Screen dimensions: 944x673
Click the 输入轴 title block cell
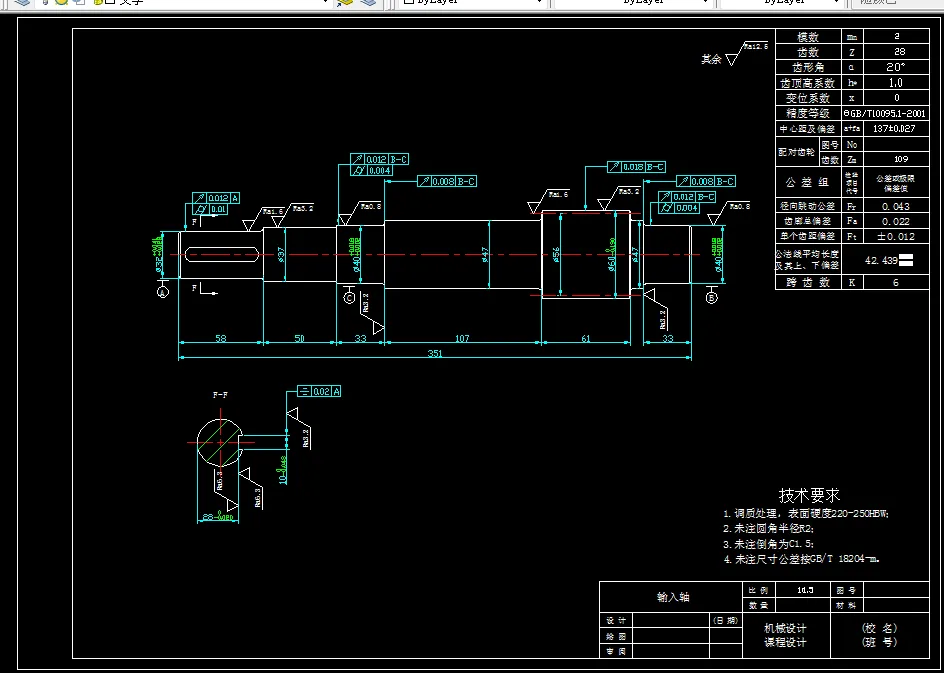672,597
